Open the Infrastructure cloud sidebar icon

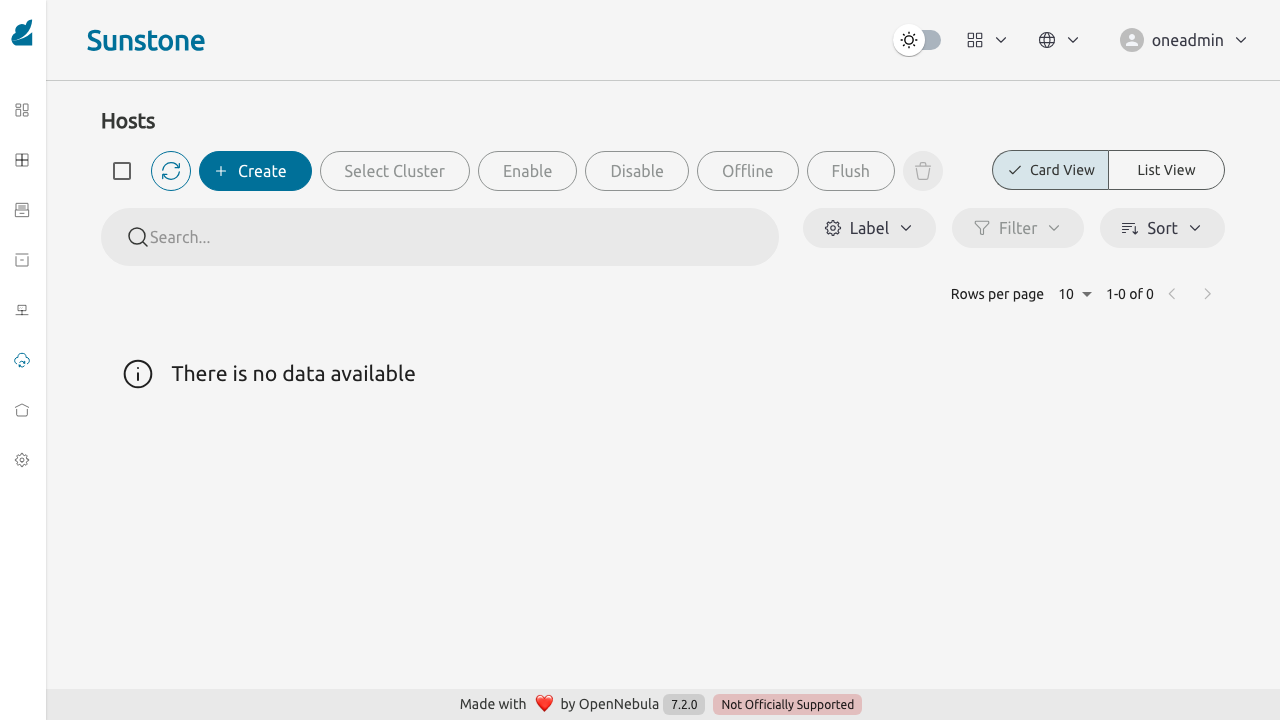click(22, 360)
